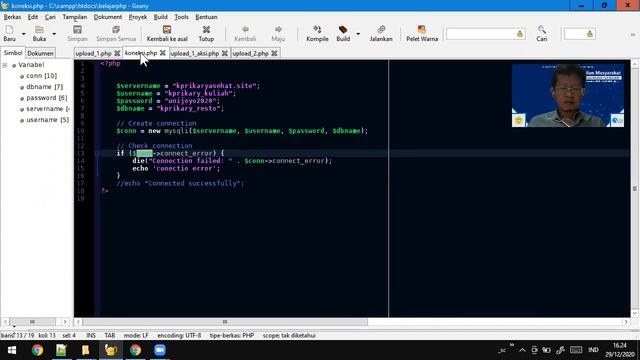The width and height of the screenshot is (640, 360).
Task: Open the Windows Start menu
Action: [x=12, y=350]
